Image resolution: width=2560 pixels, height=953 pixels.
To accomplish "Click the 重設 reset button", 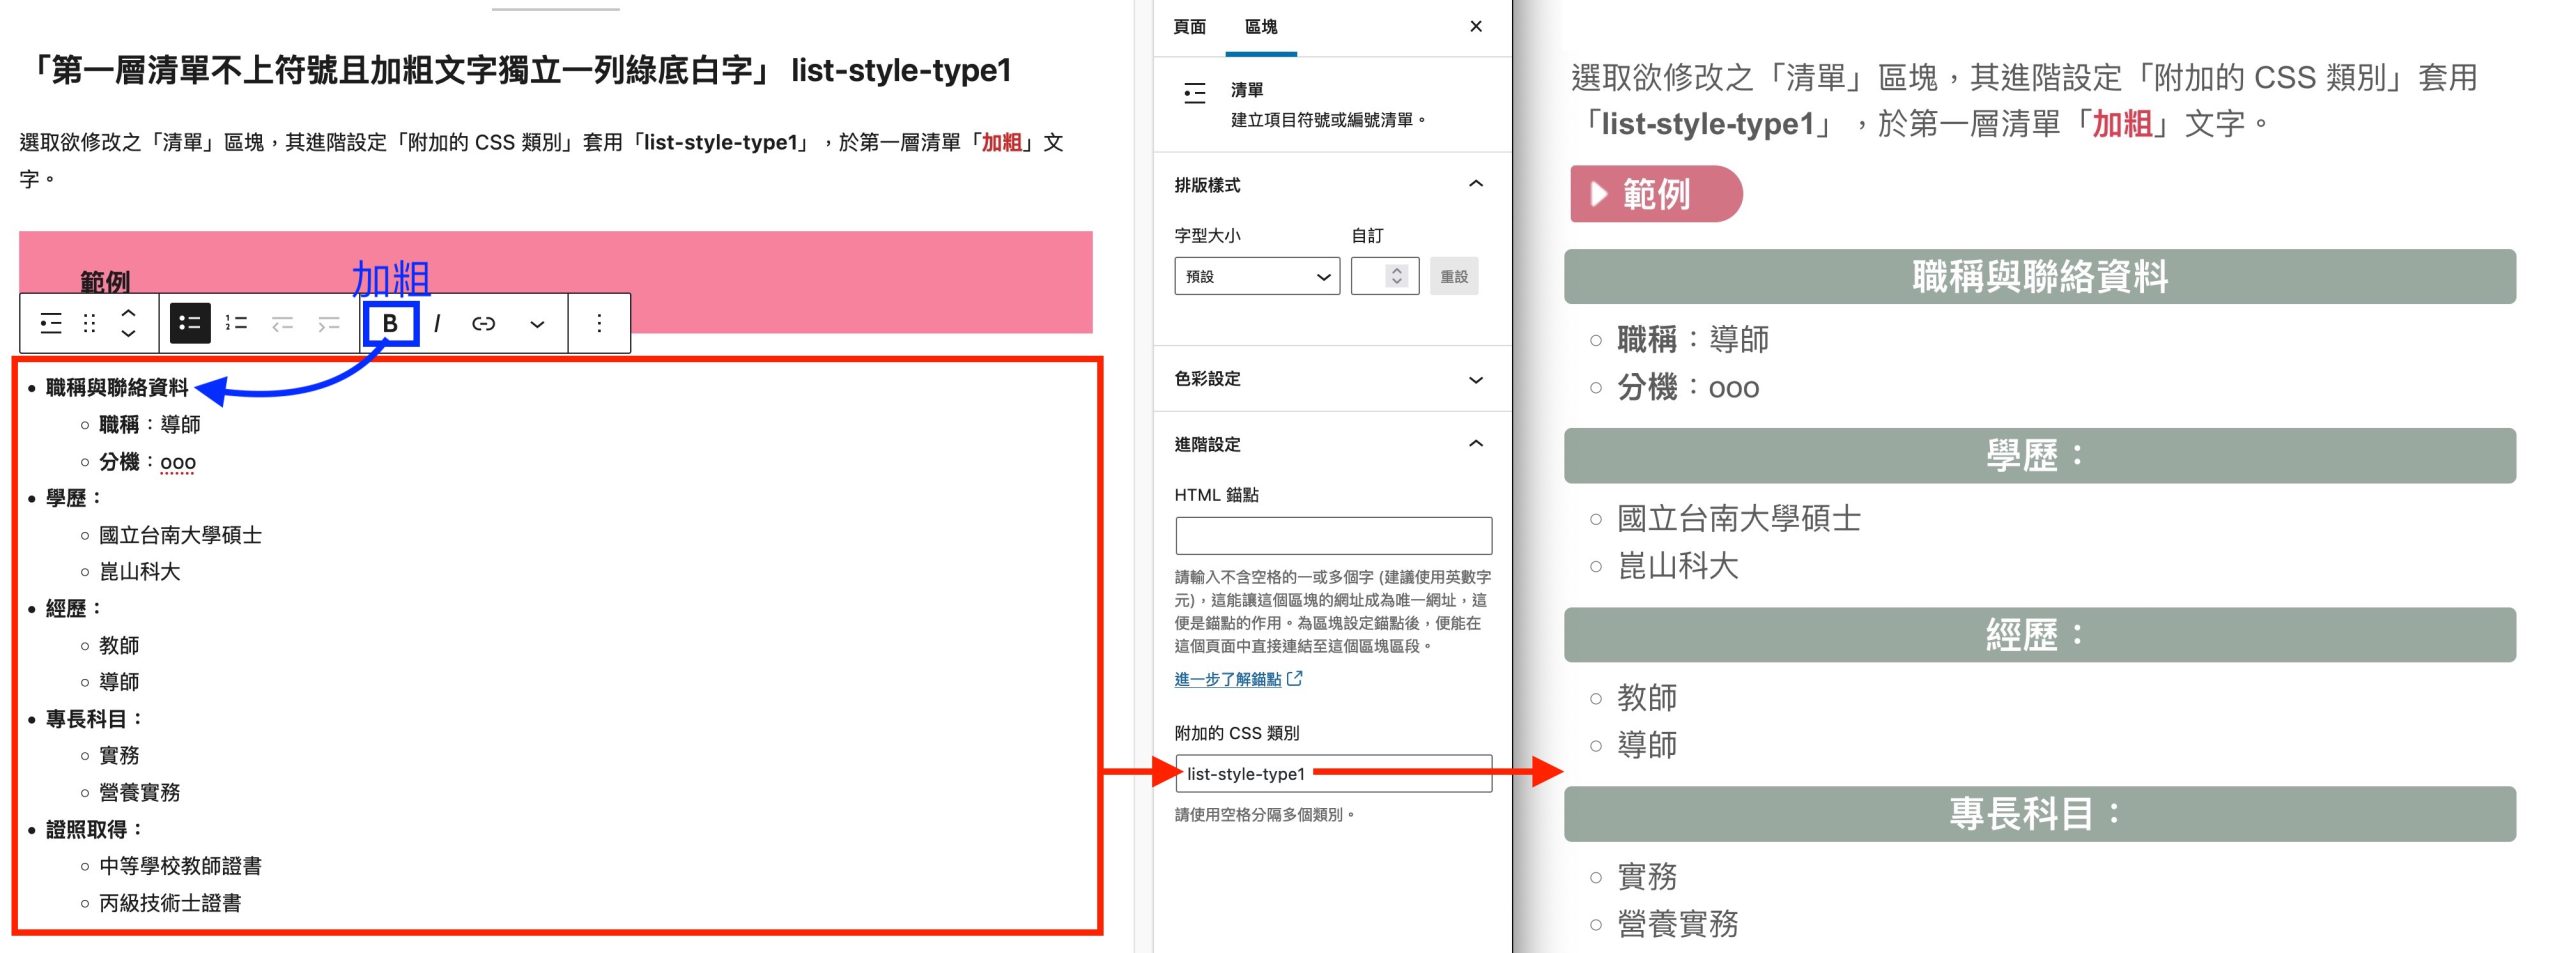I will coord(1454,277).
